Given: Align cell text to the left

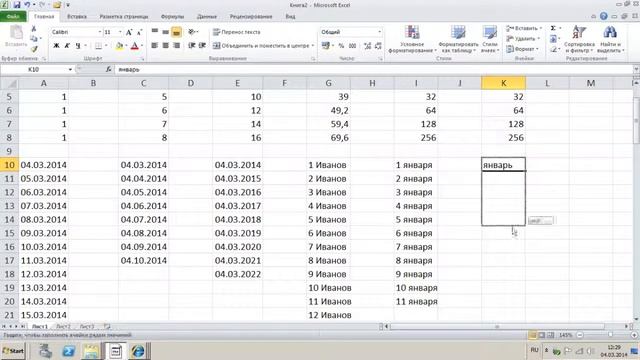Looking at the screenshot, I should [155, 45].
